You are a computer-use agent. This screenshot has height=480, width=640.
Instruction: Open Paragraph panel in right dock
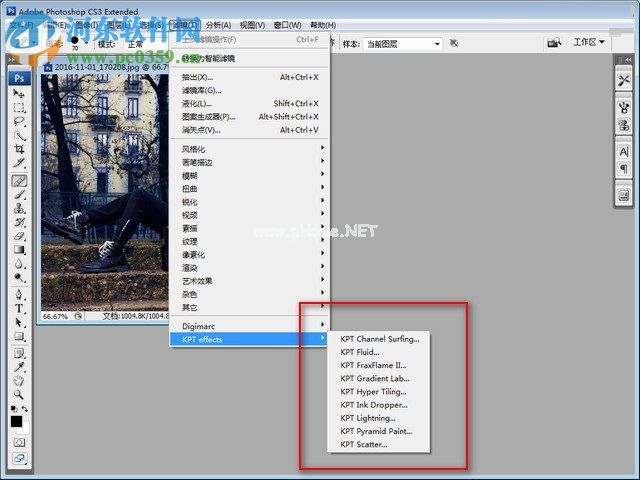click(x=624, y=169)
